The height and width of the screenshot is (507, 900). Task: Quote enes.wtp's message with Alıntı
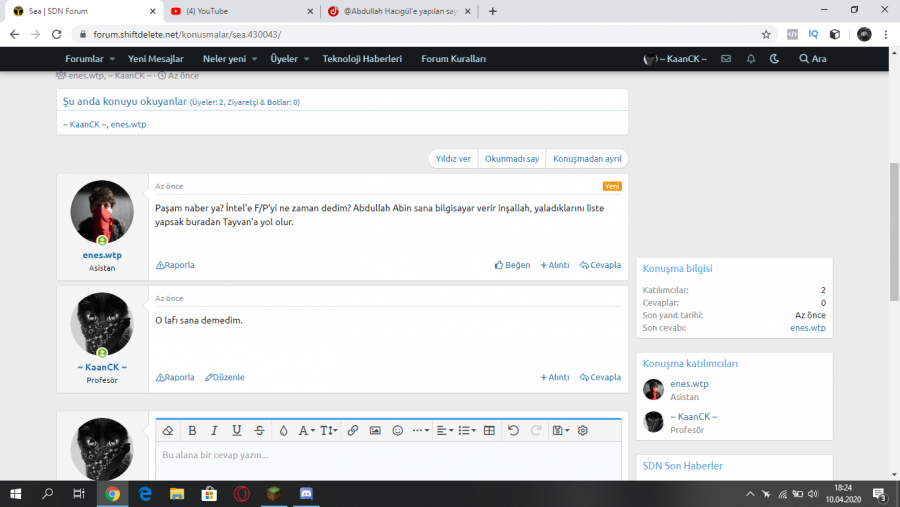(554, 265)
